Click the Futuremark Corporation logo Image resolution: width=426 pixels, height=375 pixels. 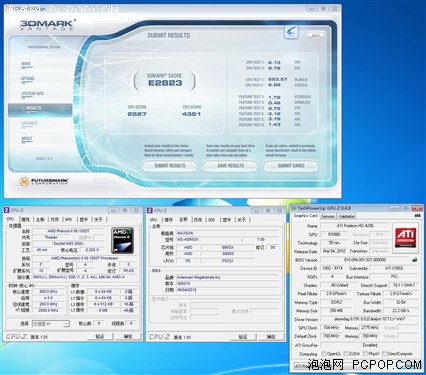[44, 181]
